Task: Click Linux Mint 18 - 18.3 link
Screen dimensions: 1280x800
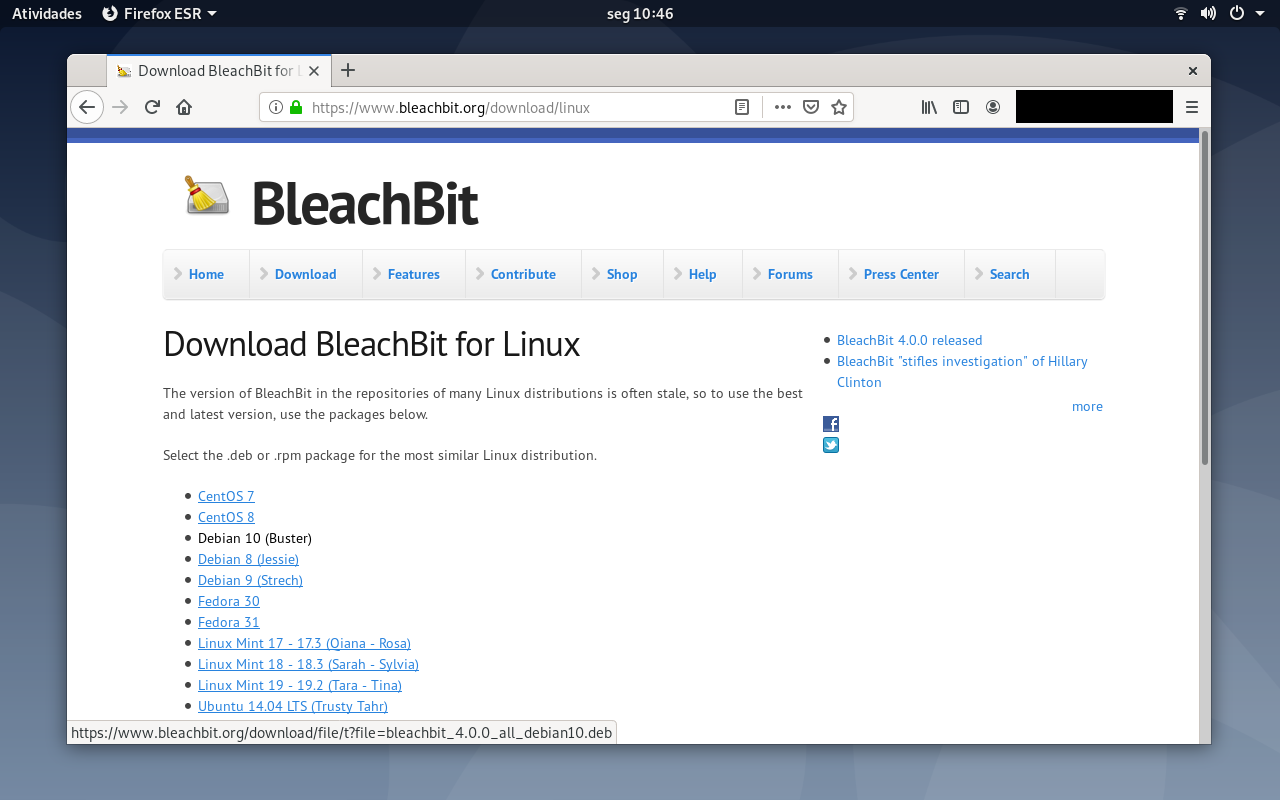Action: pos(308,664)
